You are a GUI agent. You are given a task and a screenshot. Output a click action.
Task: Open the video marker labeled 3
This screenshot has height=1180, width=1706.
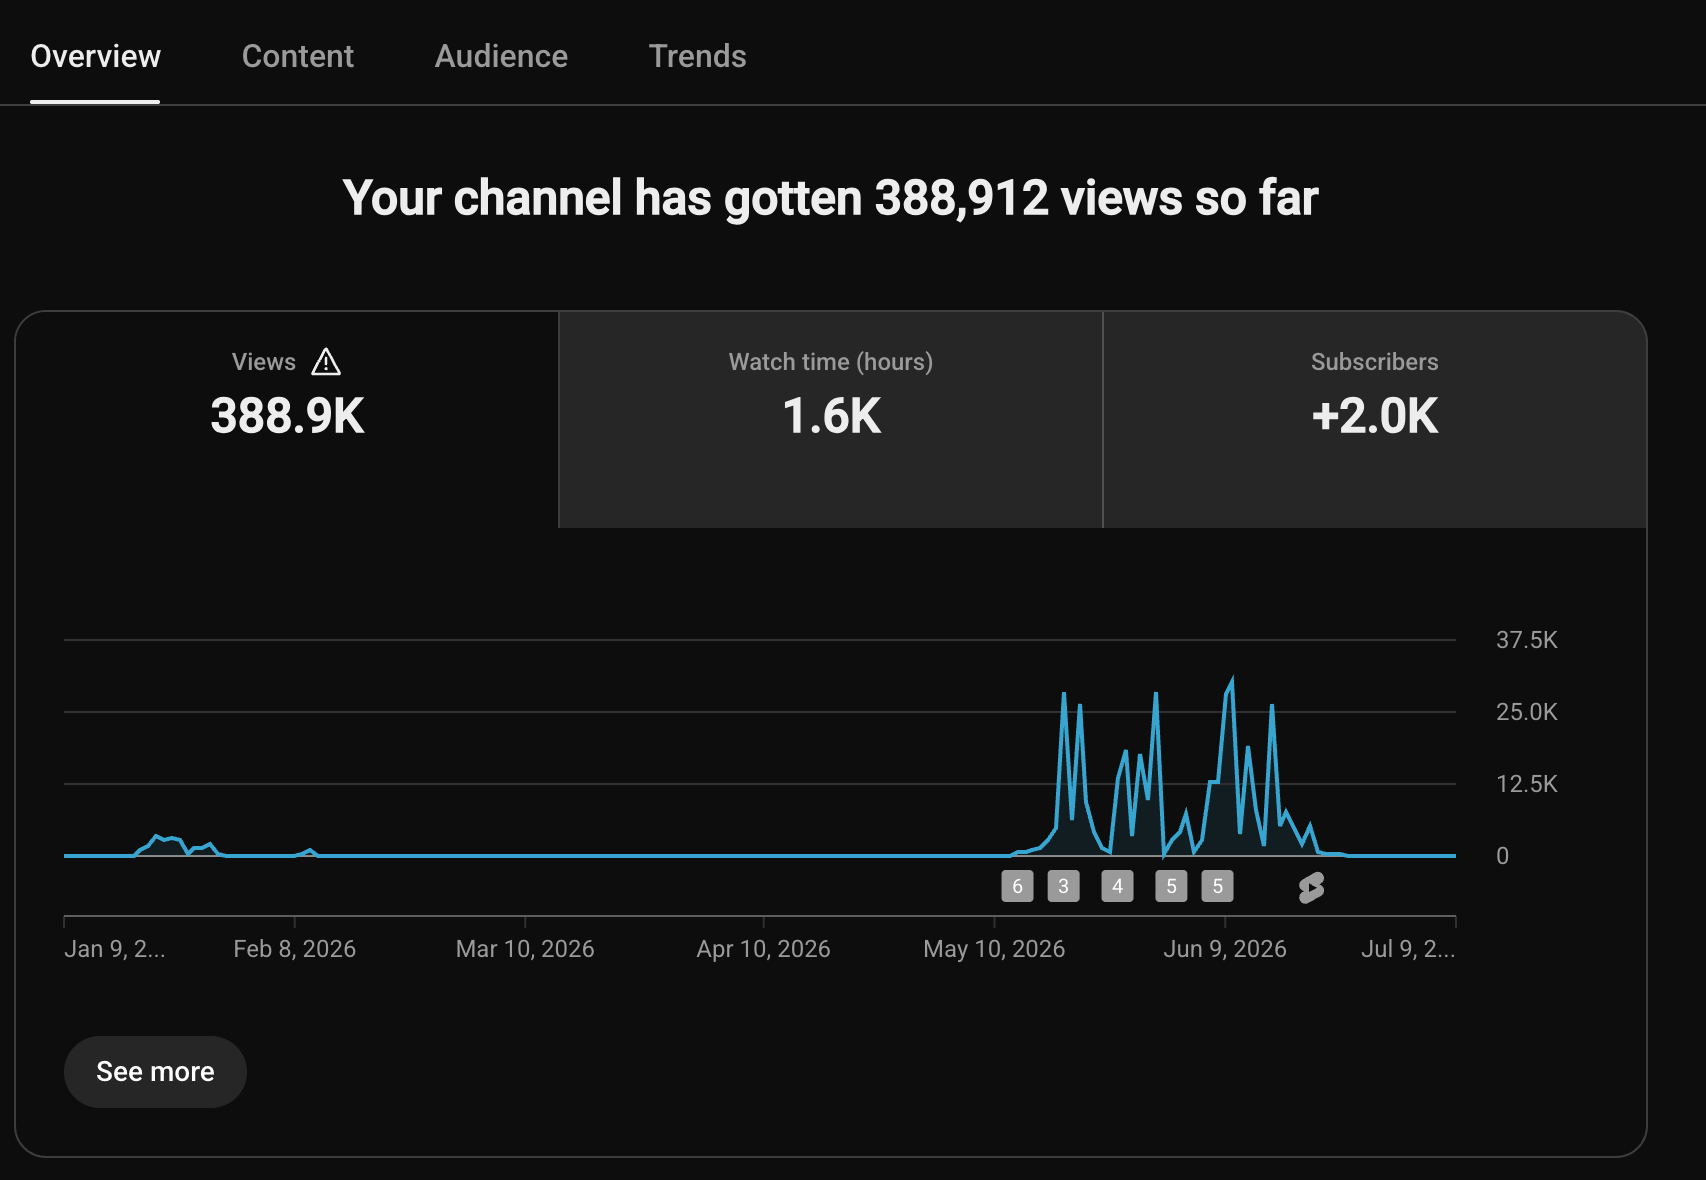pyautogui.click(x=1063, y=886)
